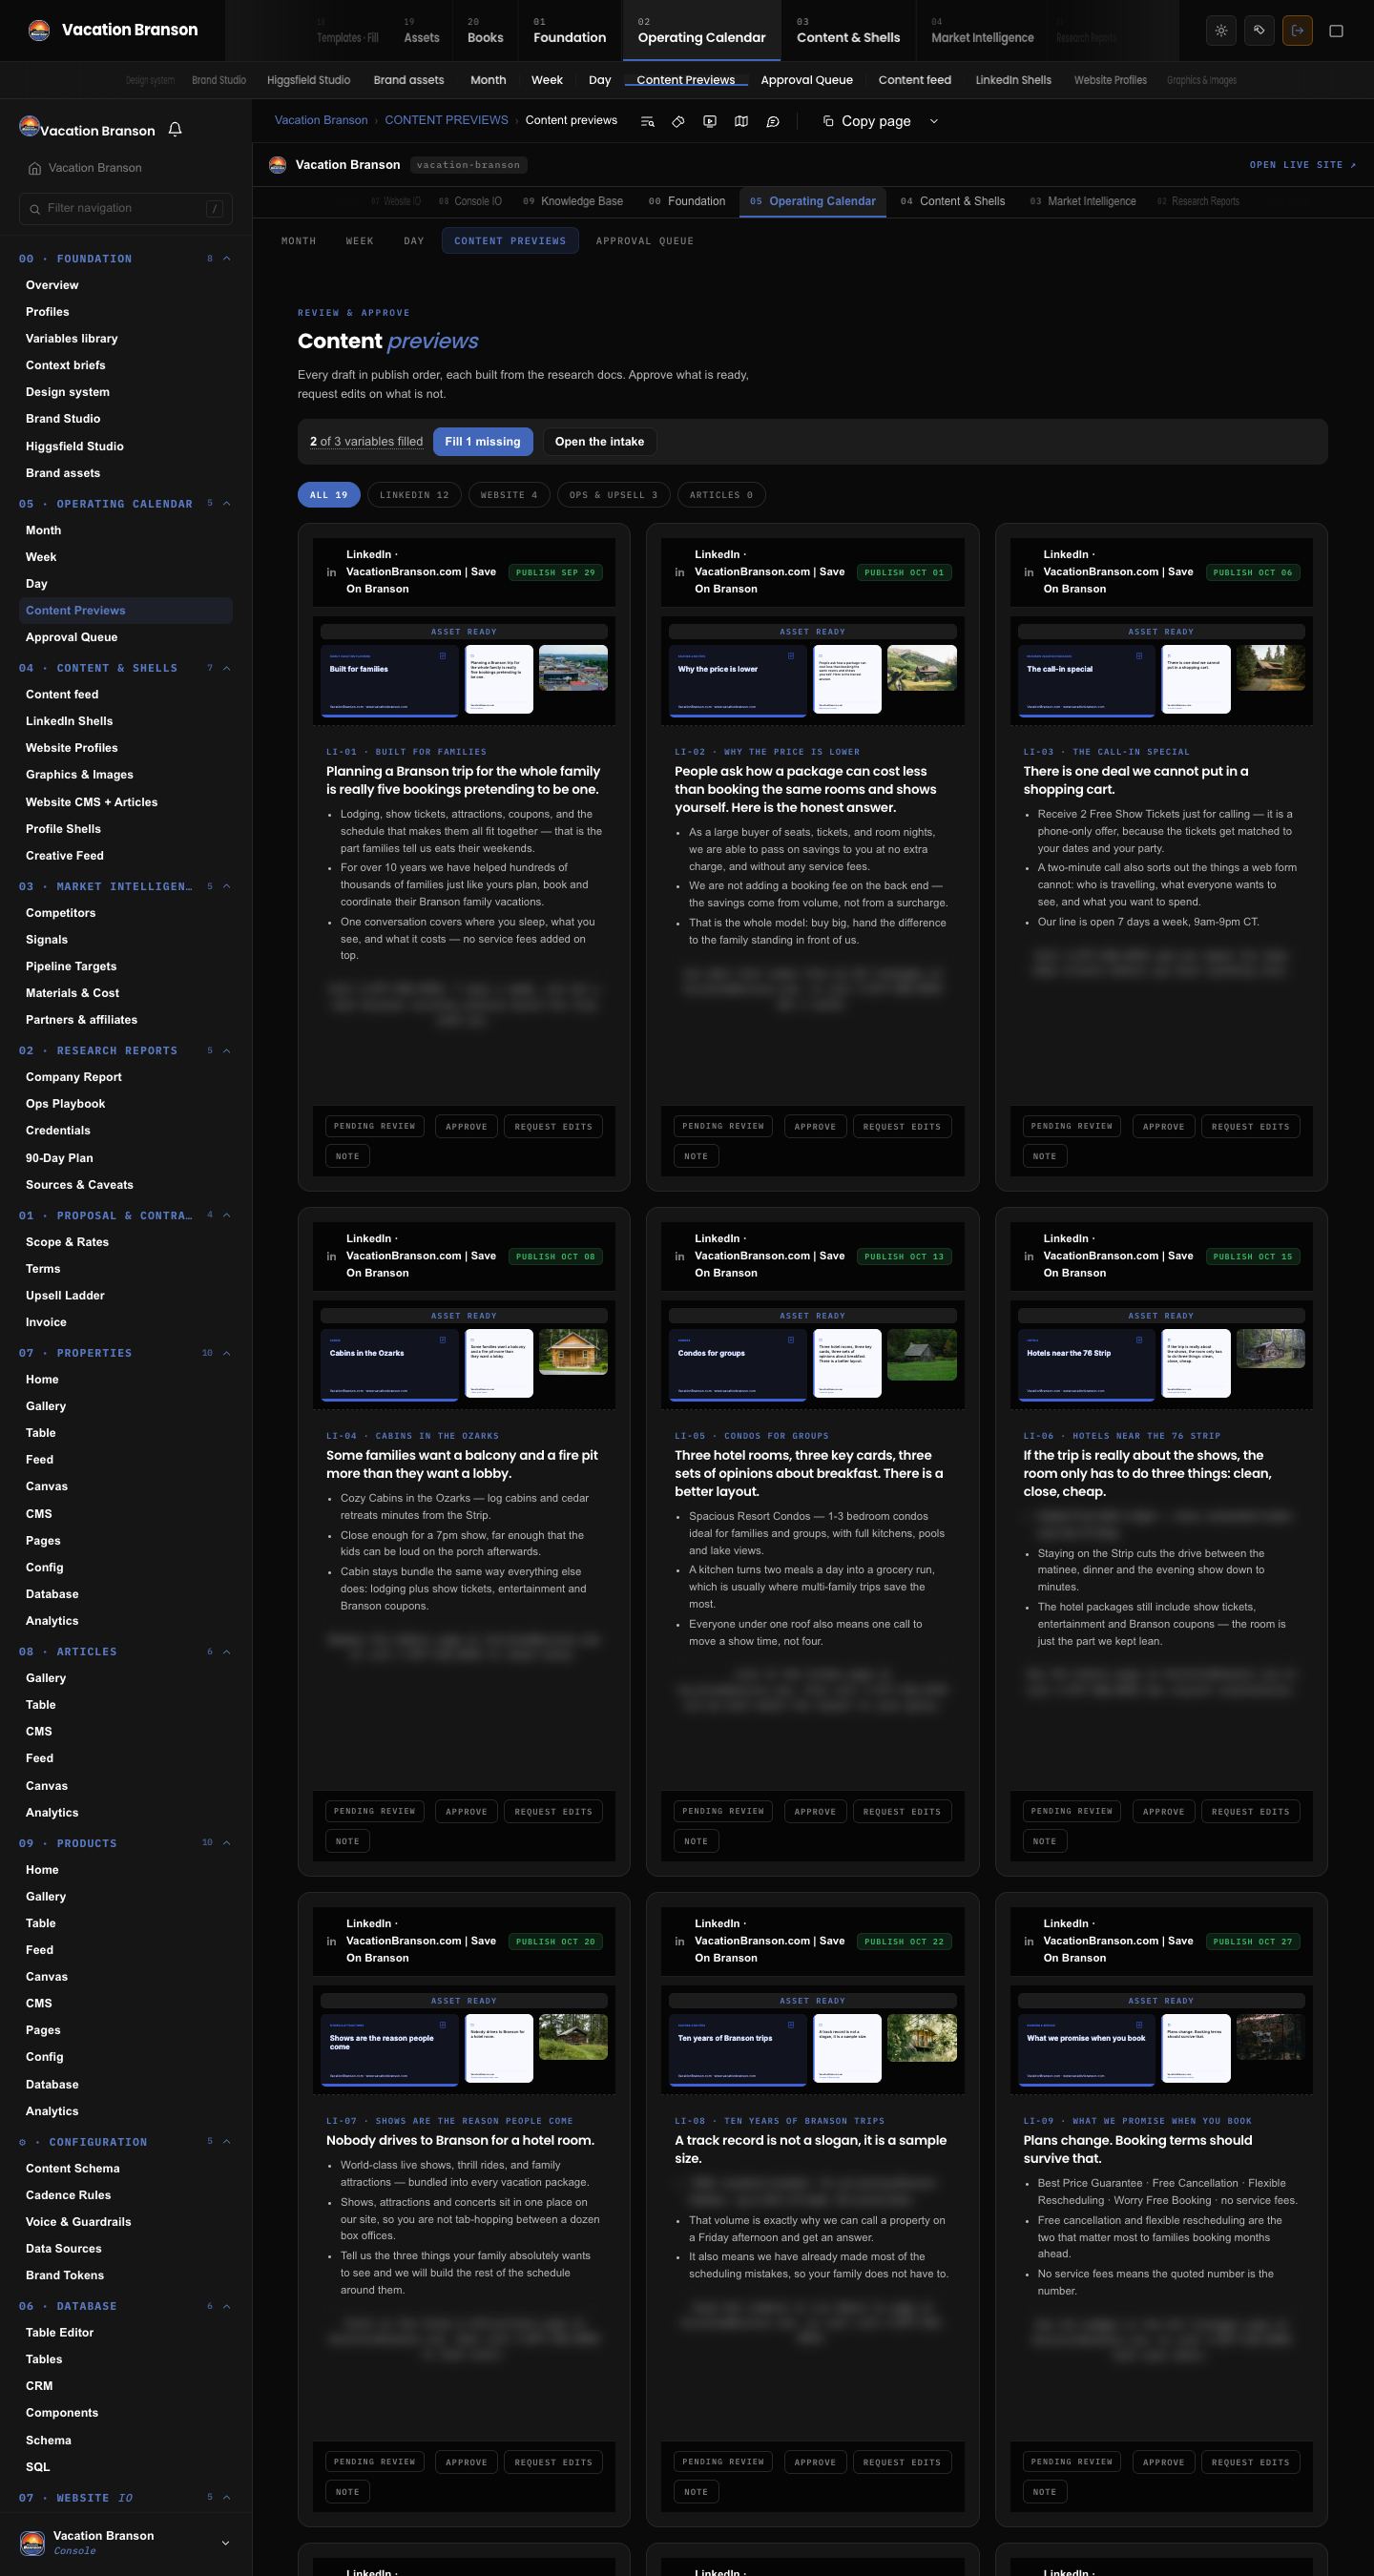Open the search-list icon beside breadcrumb
The image size is (1374, 2576).
[x=647, y=121]
